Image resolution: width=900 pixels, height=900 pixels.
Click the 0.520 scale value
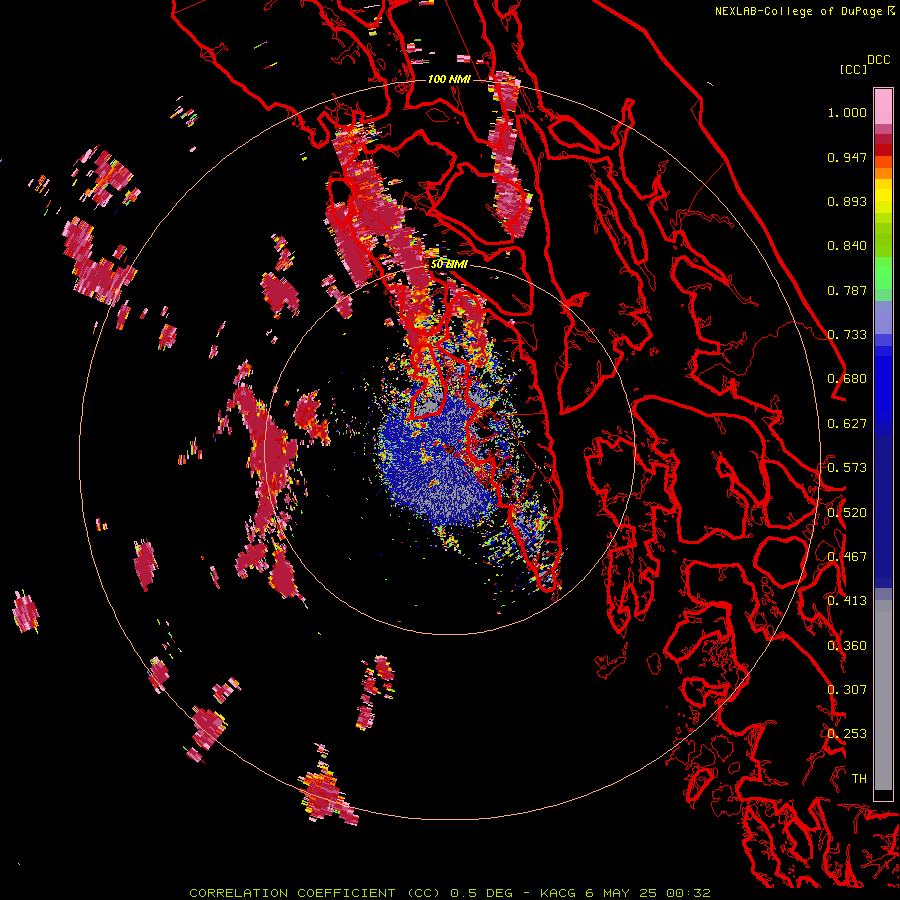847,513
